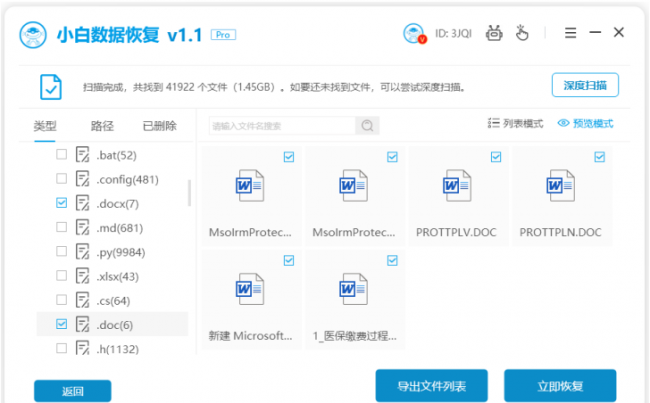Click the 深度扫描 deep scan button
This screenshot has height=403, width=650.
(x=585, y=85)
